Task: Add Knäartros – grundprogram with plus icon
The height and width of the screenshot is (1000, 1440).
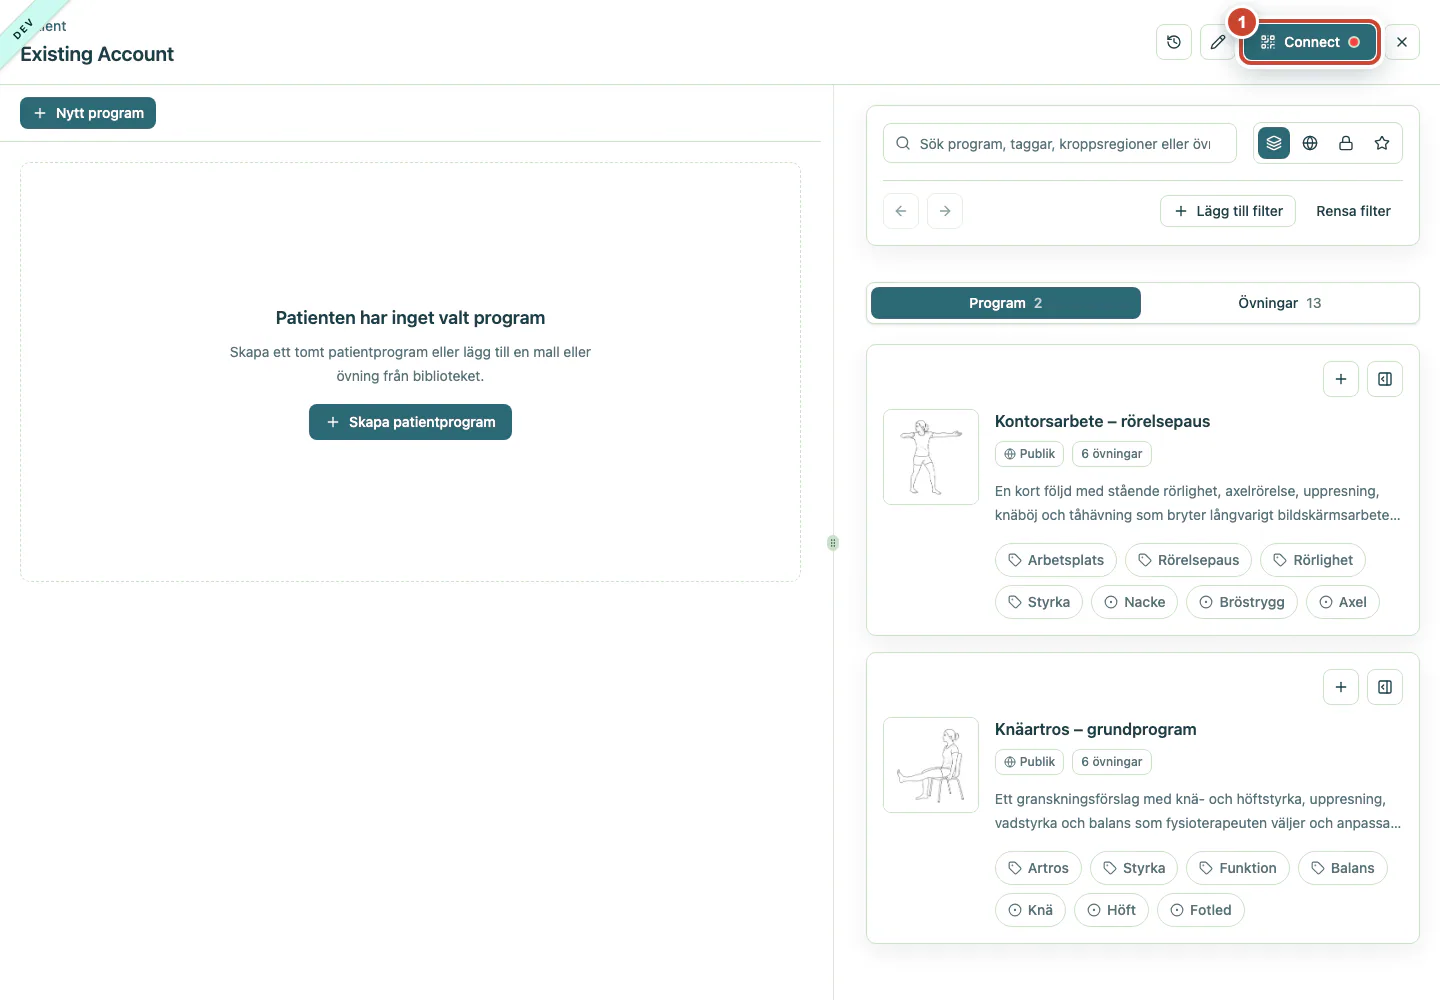Action: (1341, 687)
